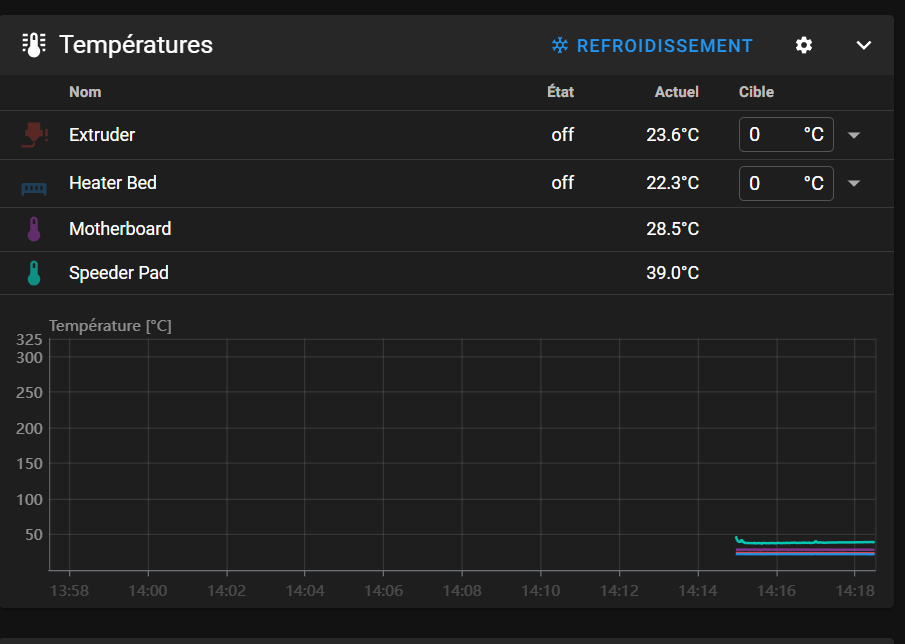The width and height of the screenshot is (905, 644).
Task: Click the purple Motherboard thermometer icon
Action: tap(34, 229)
